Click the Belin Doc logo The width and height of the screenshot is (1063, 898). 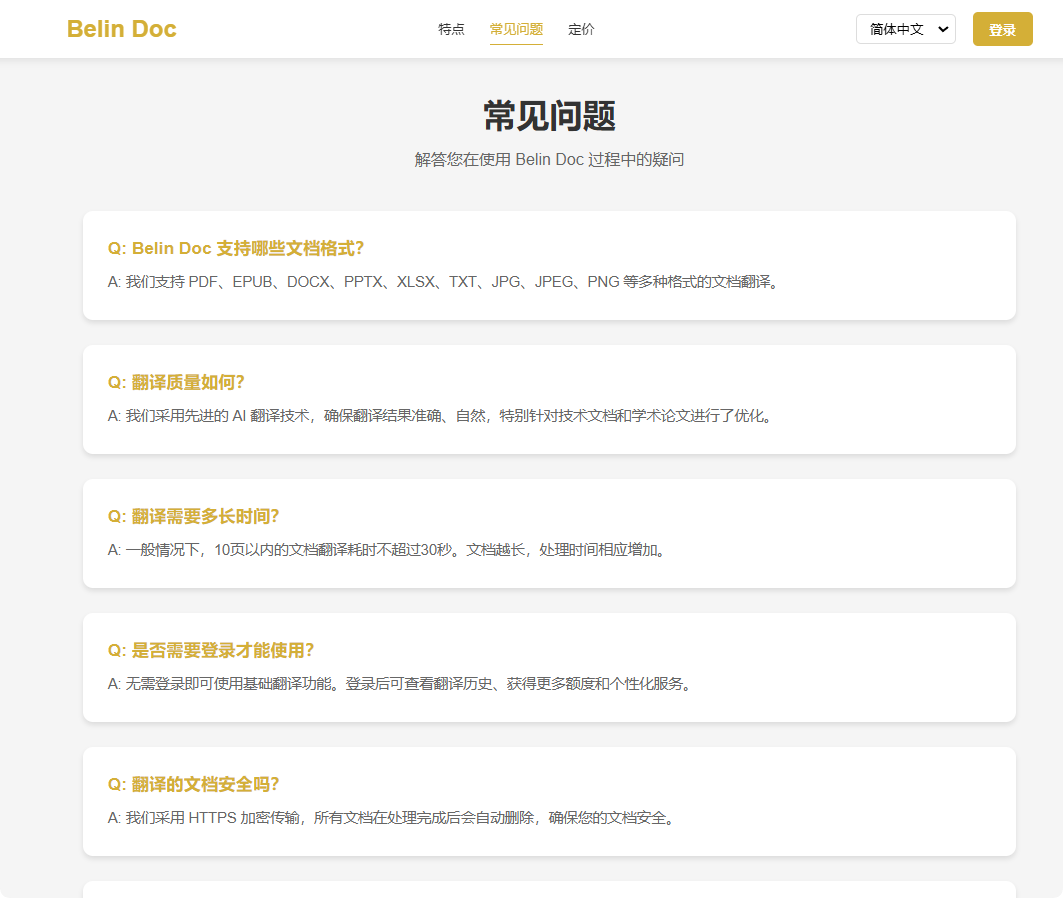tap(121, 29)
